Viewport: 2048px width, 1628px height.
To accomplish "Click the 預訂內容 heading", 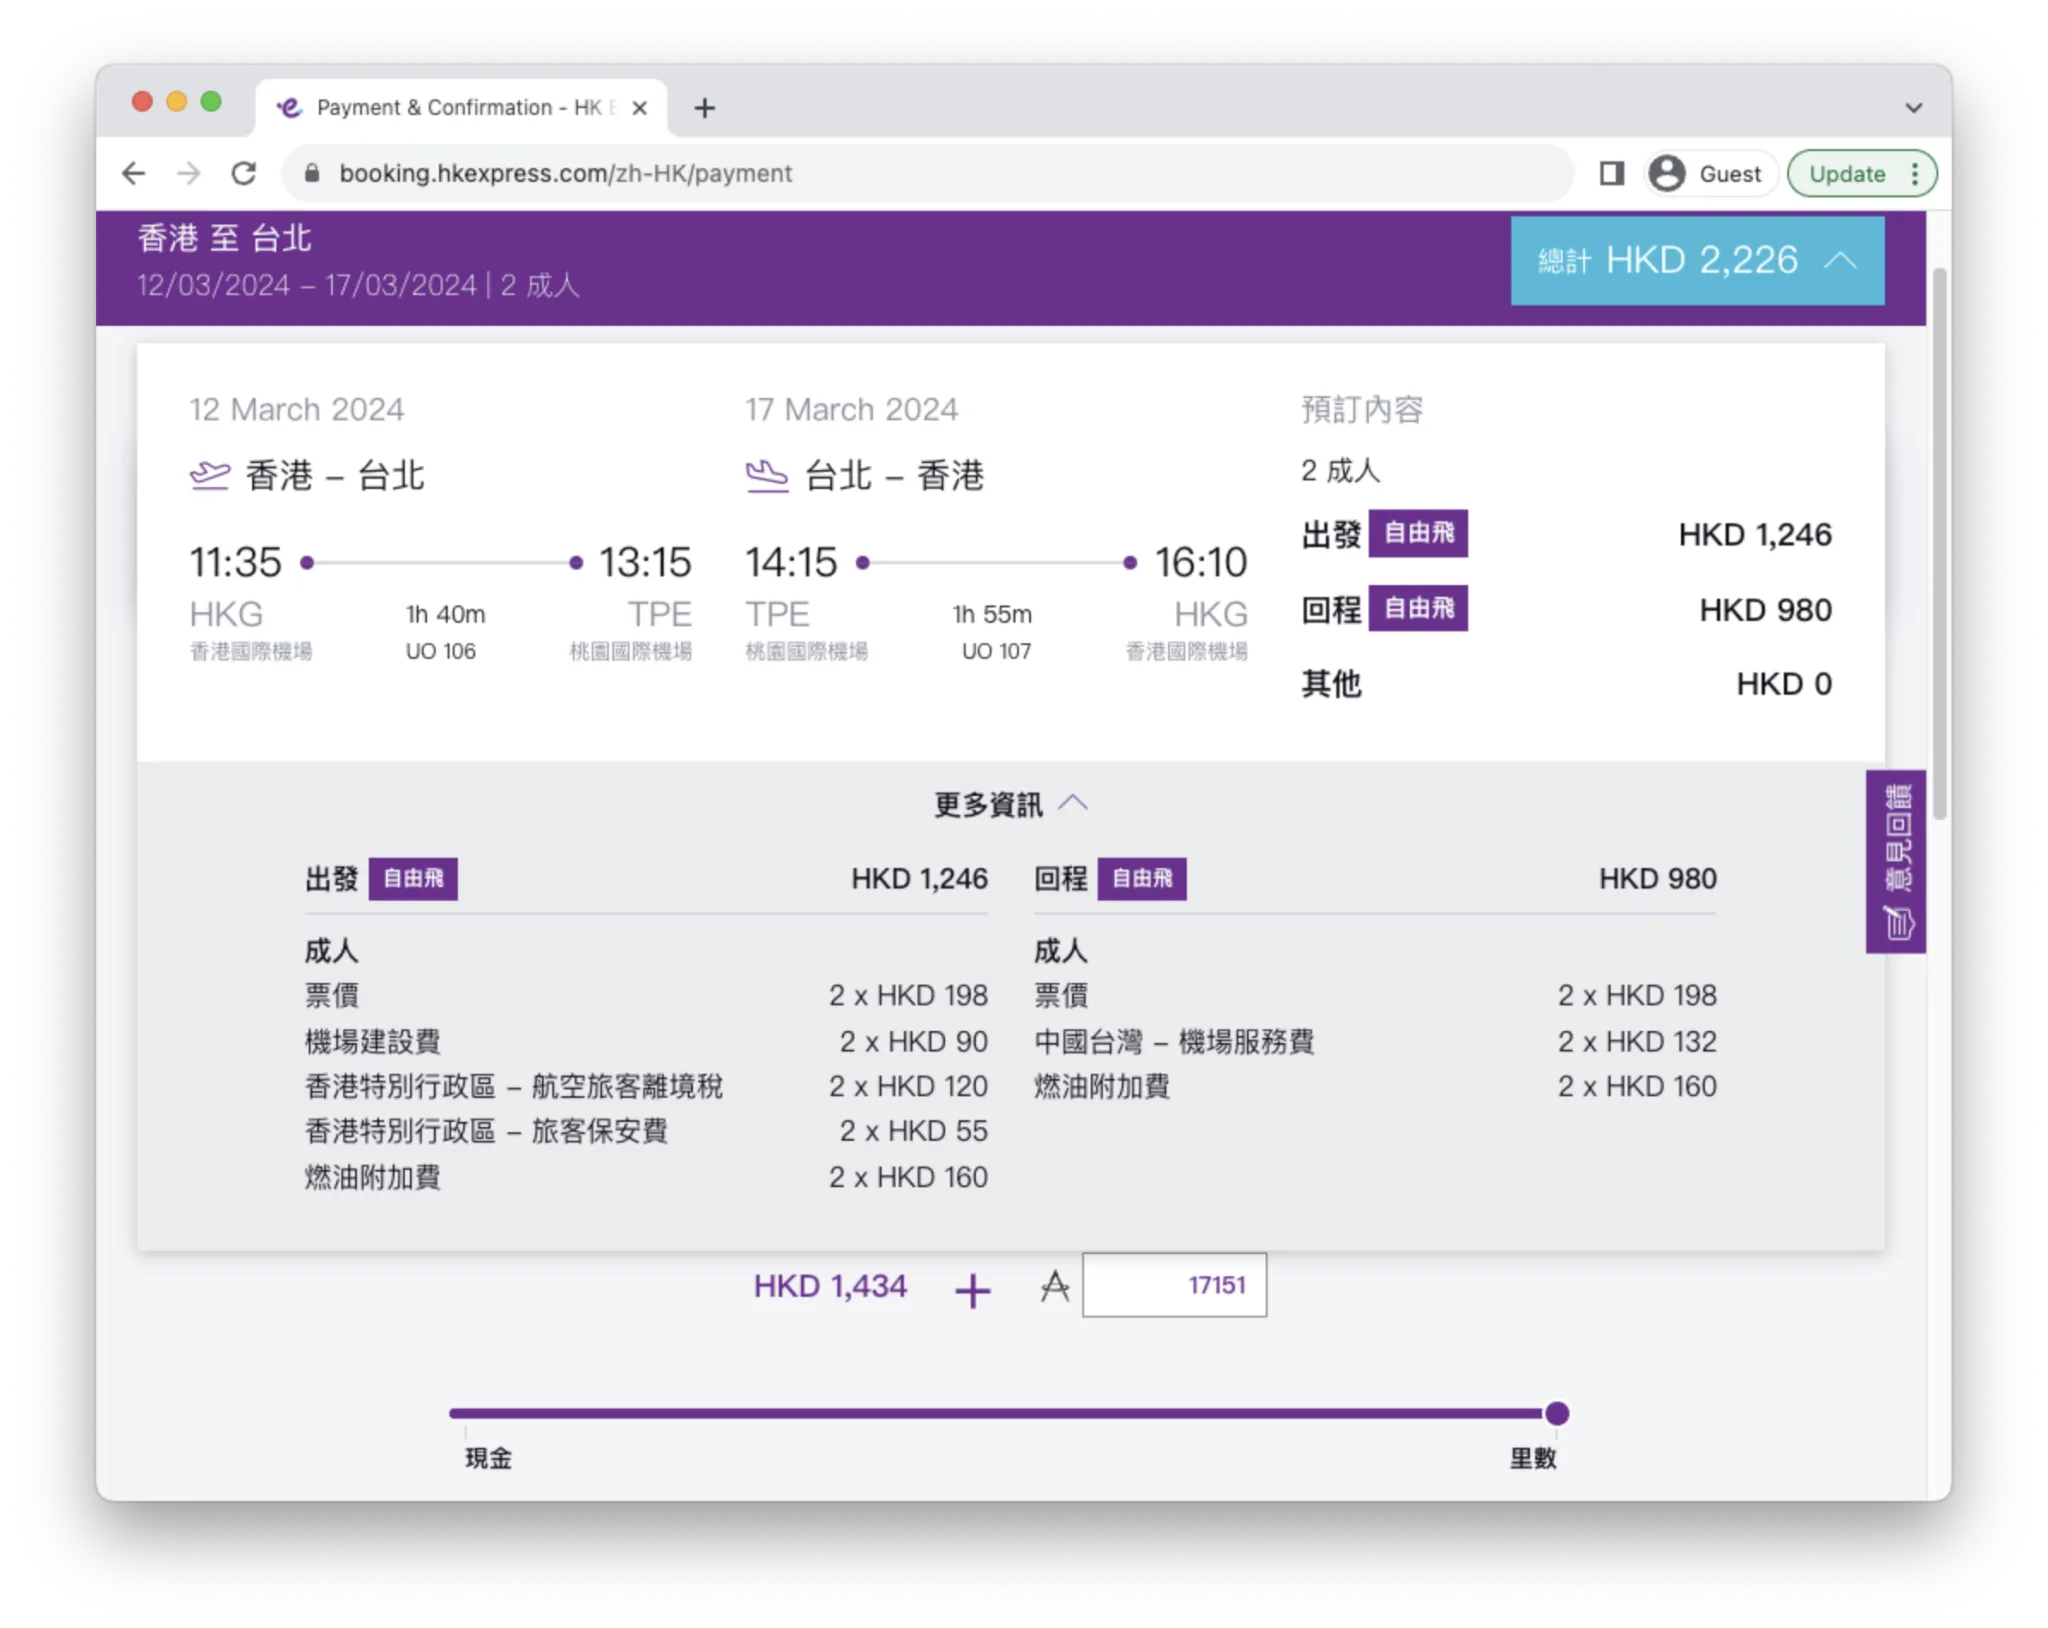I will [x=1362, y=409].
